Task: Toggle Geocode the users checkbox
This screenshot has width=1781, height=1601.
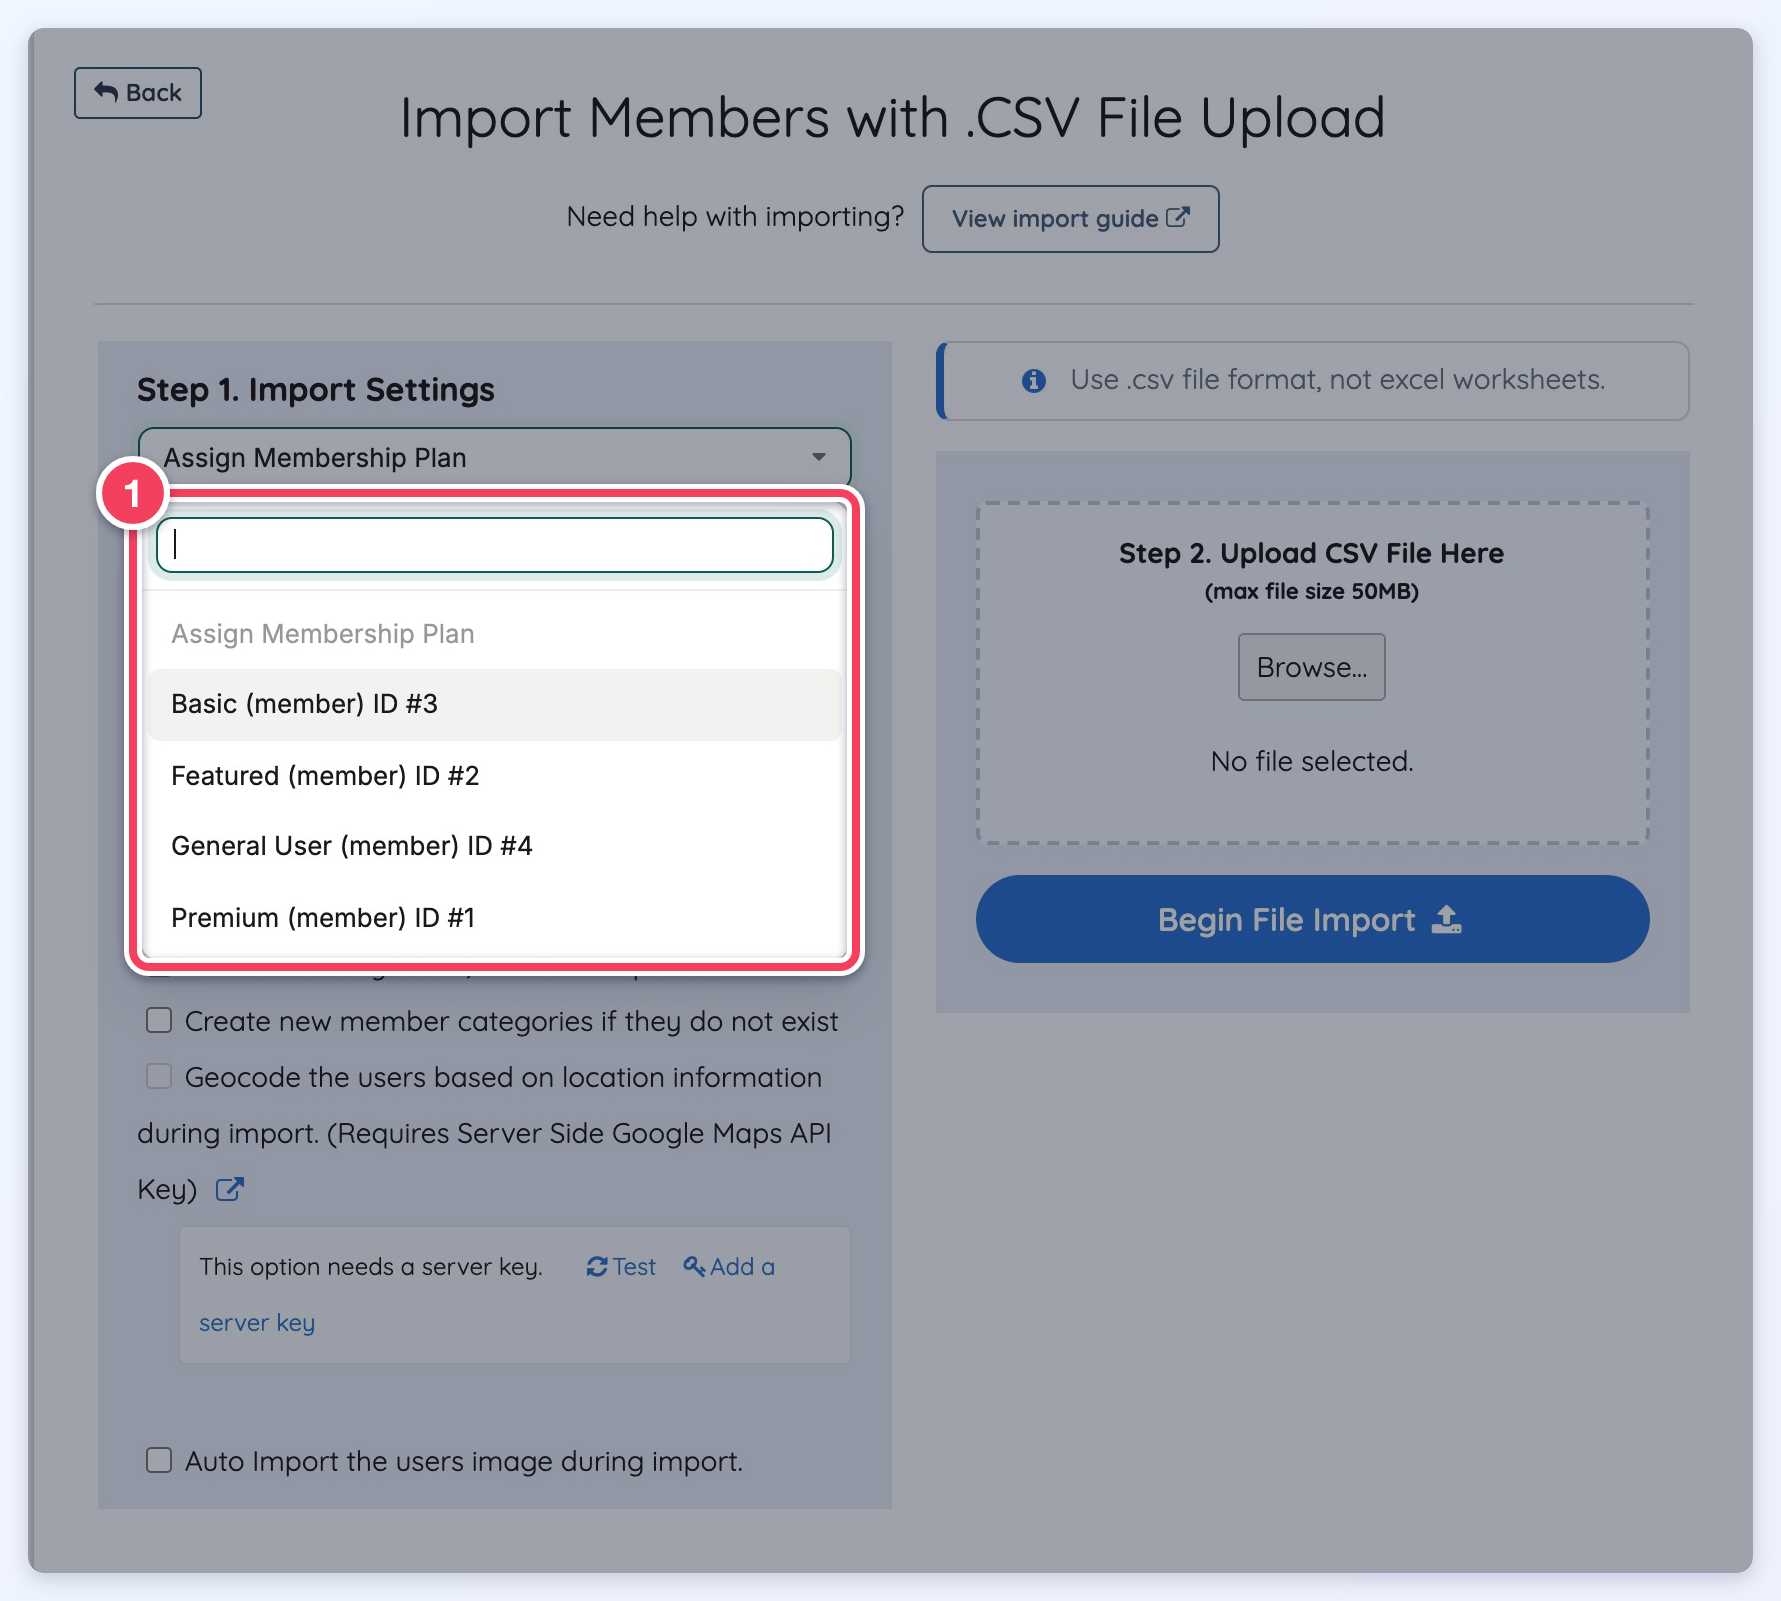Action: (x=159, y=1076)
